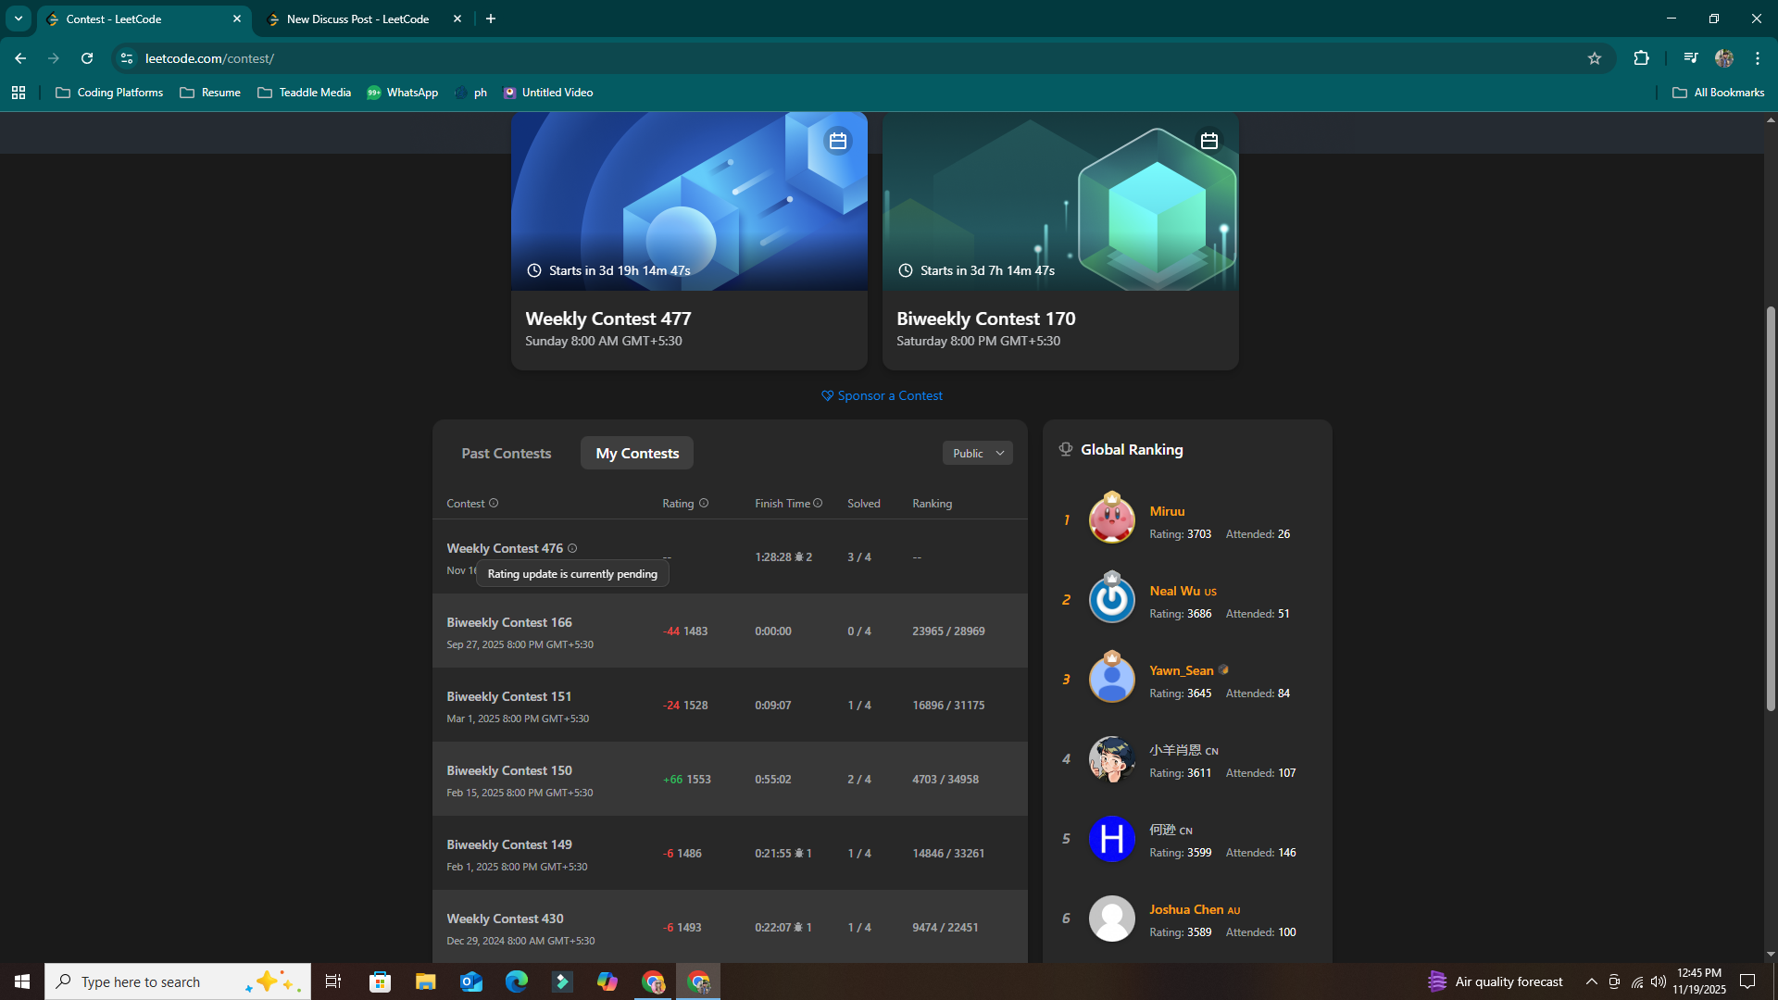Open the Public visibility dropdown

(x=977, y=453)
